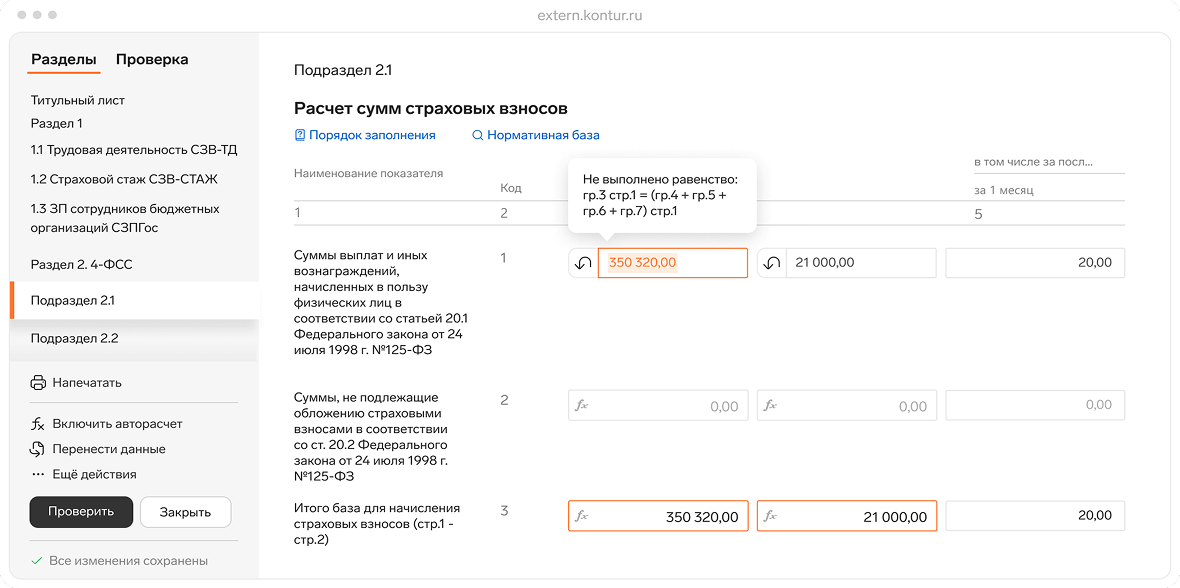Click the fx icon in the Итого база row
Screen dimensions: 1180x588
(x=583, y=515)
